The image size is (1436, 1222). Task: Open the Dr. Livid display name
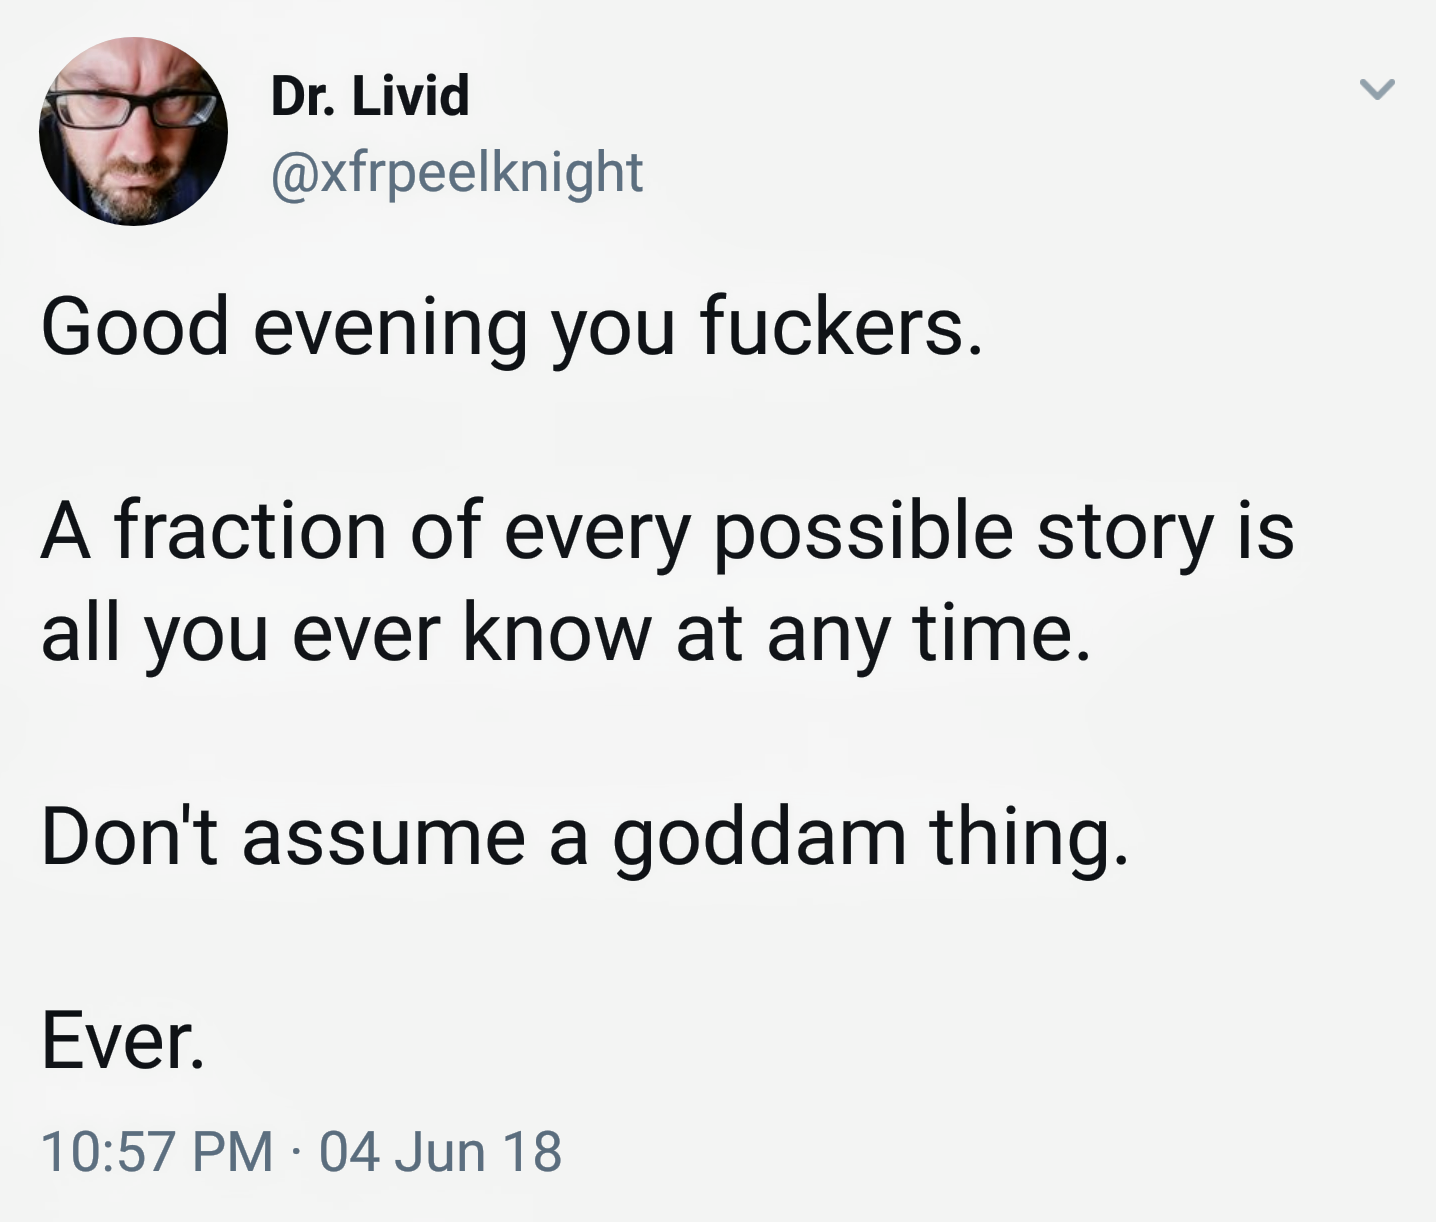coord(370,96)
